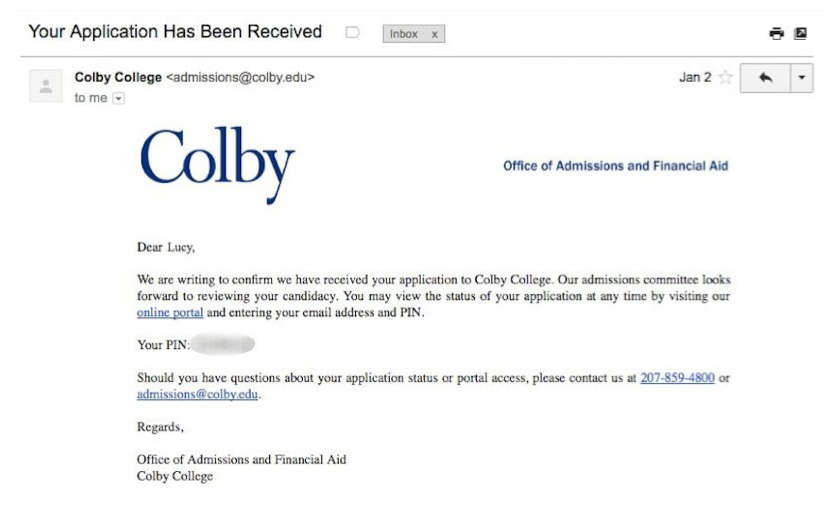Open the email in a new window

point(800,33)
